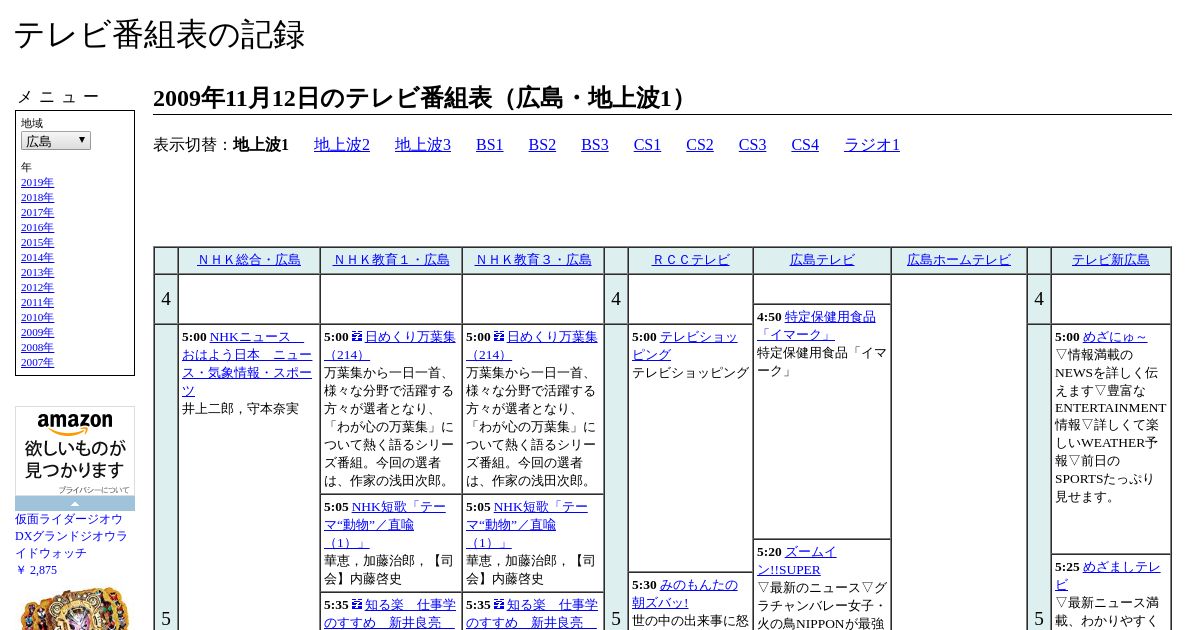Select the current 地上波1 label

pyautogui.click(x=261, y=145)
